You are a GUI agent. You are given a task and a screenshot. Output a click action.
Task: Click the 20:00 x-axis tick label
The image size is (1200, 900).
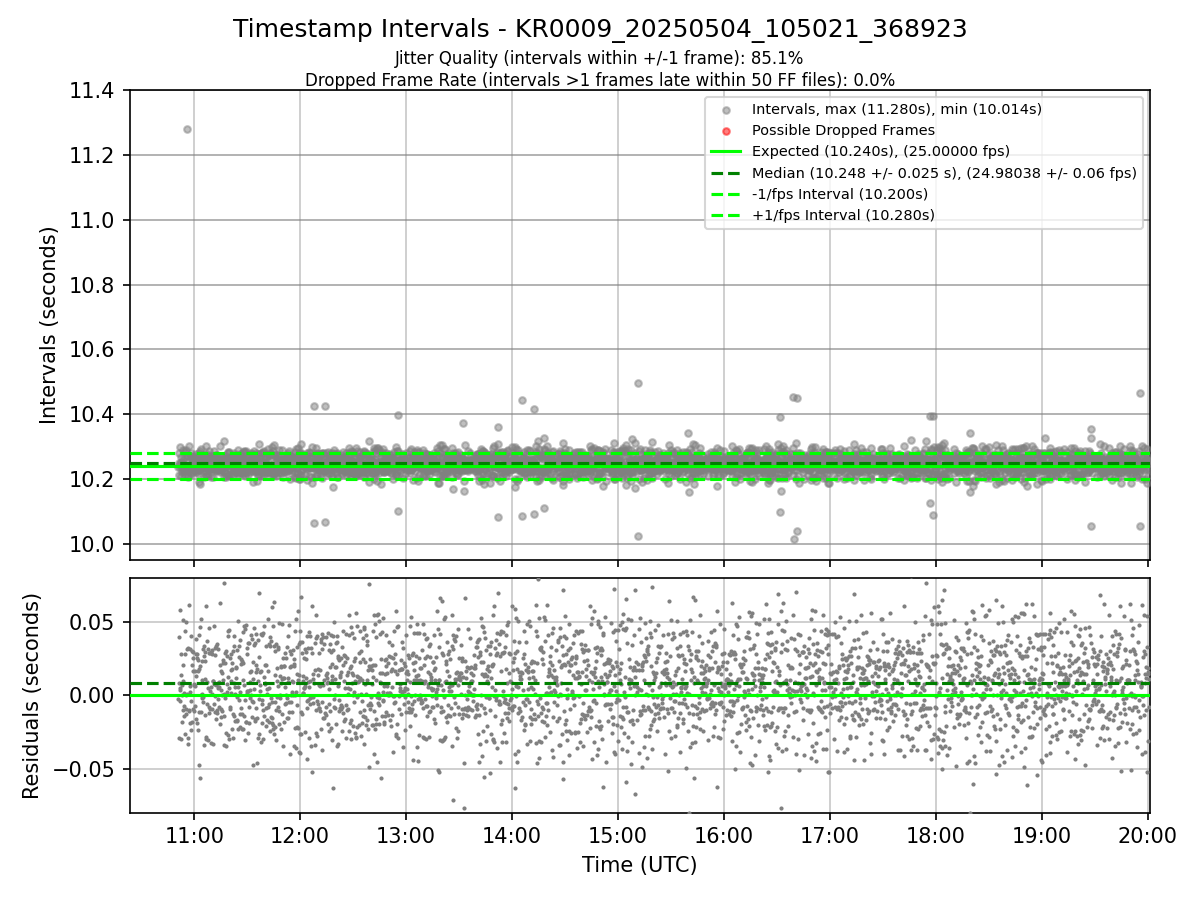[1147, 836]
